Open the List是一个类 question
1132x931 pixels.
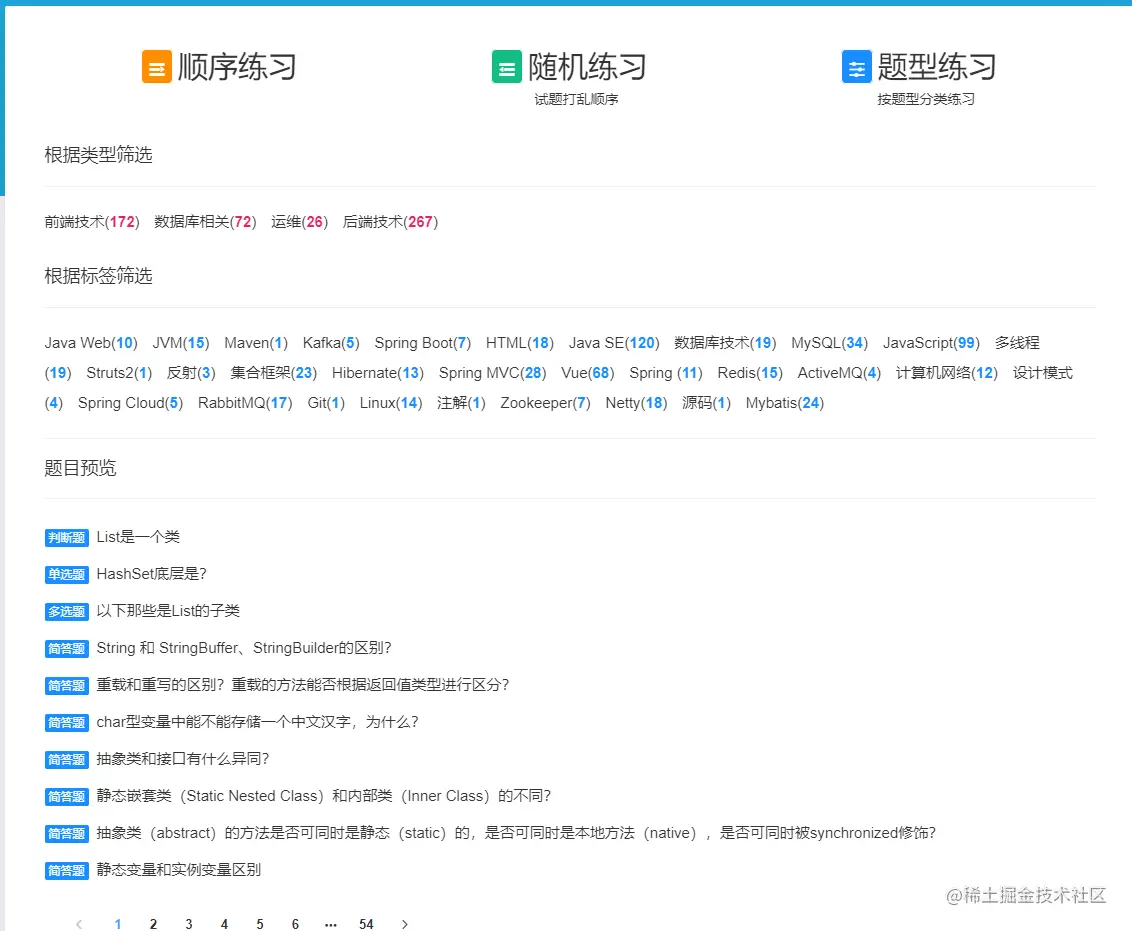(142, 537)
